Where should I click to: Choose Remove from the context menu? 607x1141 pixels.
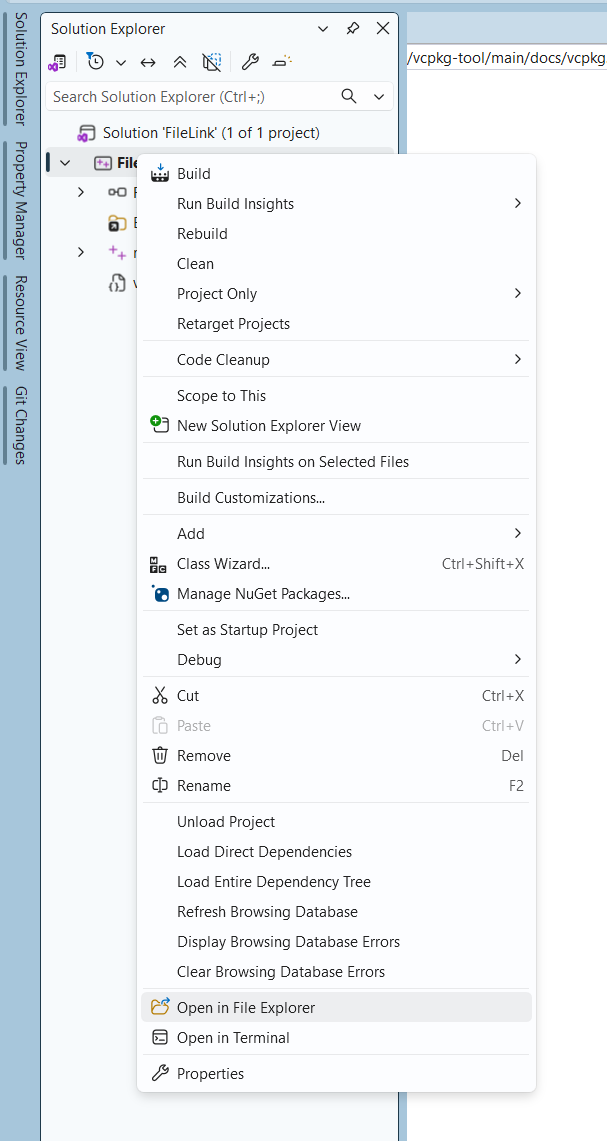336,755
